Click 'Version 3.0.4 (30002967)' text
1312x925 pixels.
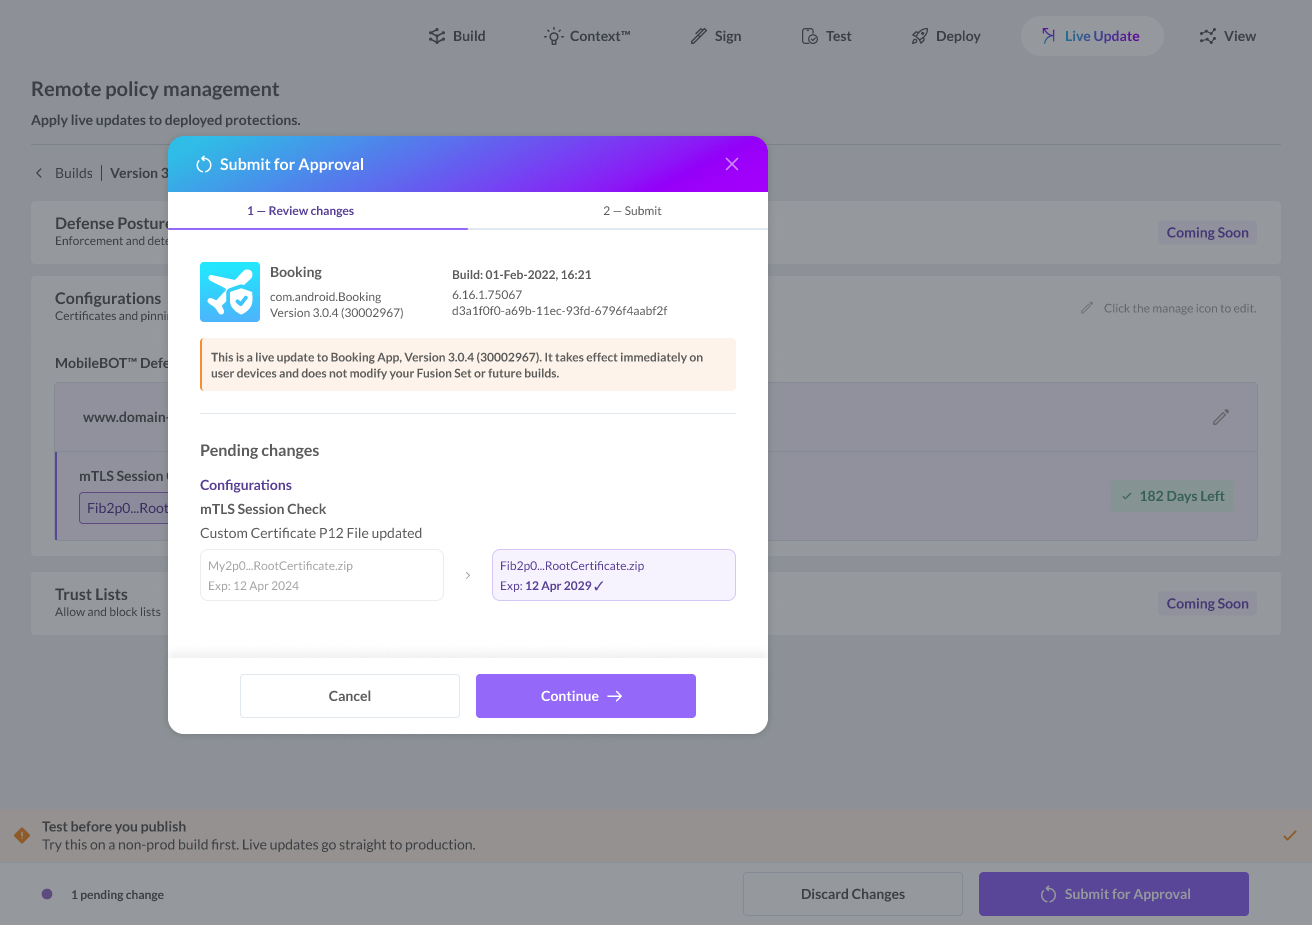coord(337,313)
